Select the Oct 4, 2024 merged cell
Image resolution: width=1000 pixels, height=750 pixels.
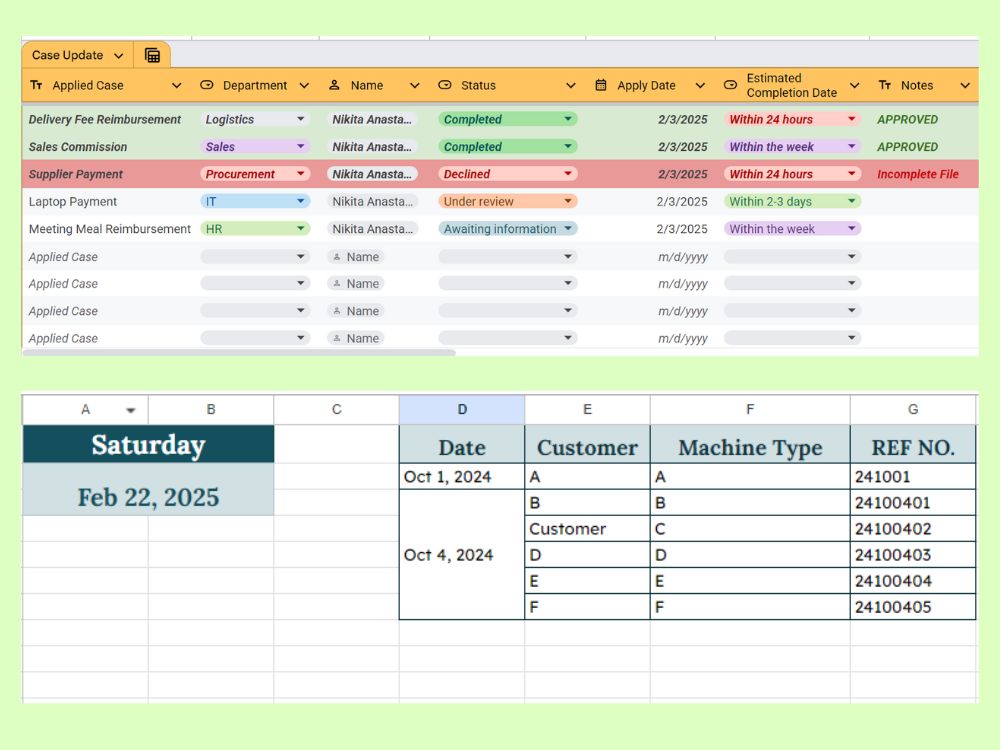click(x=462, y=555)
